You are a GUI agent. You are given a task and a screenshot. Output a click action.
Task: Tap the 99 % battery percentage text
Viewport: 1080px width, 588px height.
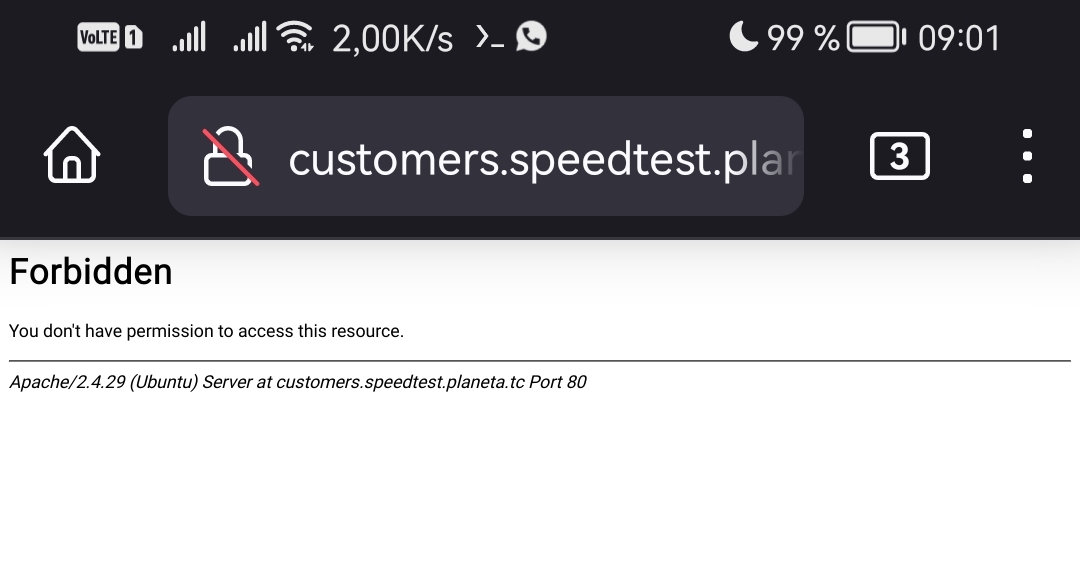pos(803,38)
